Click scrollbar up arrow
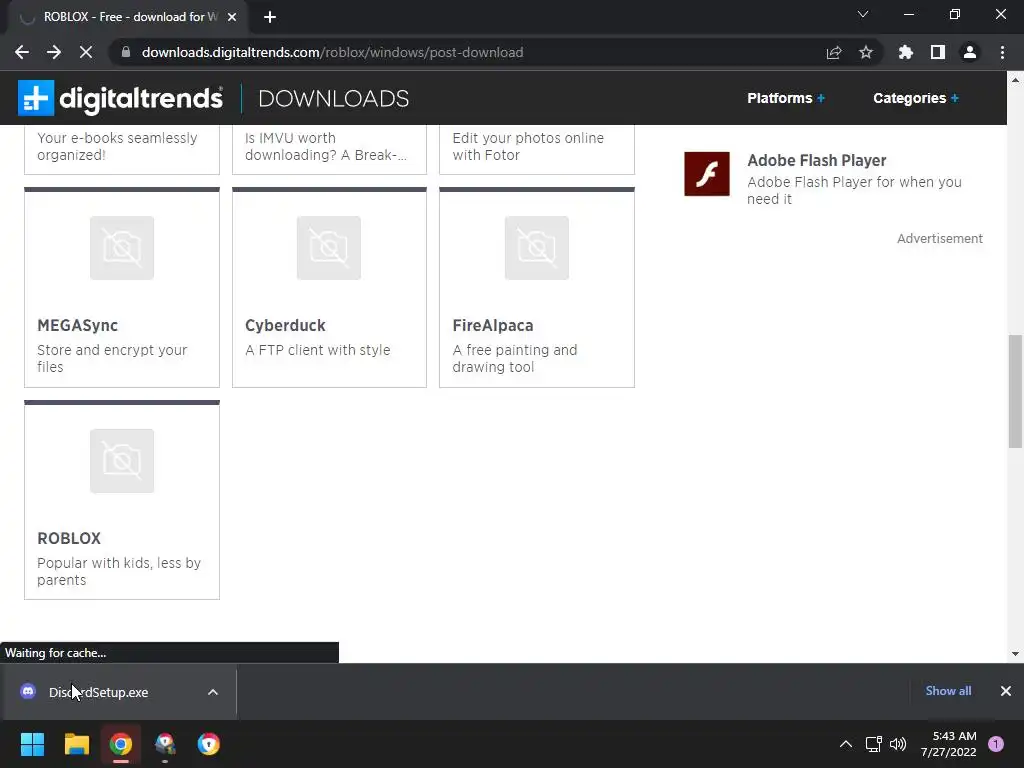The height and width of the screenshot is (768, 1024). [x=1015, y=80]
